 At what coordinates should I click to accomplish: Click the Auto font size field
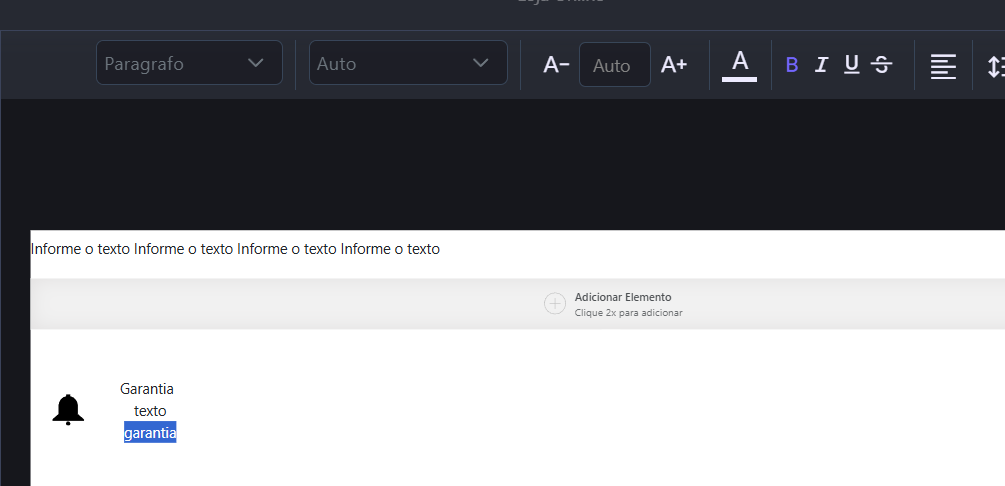pyautogui.click(x=614, y=65)
